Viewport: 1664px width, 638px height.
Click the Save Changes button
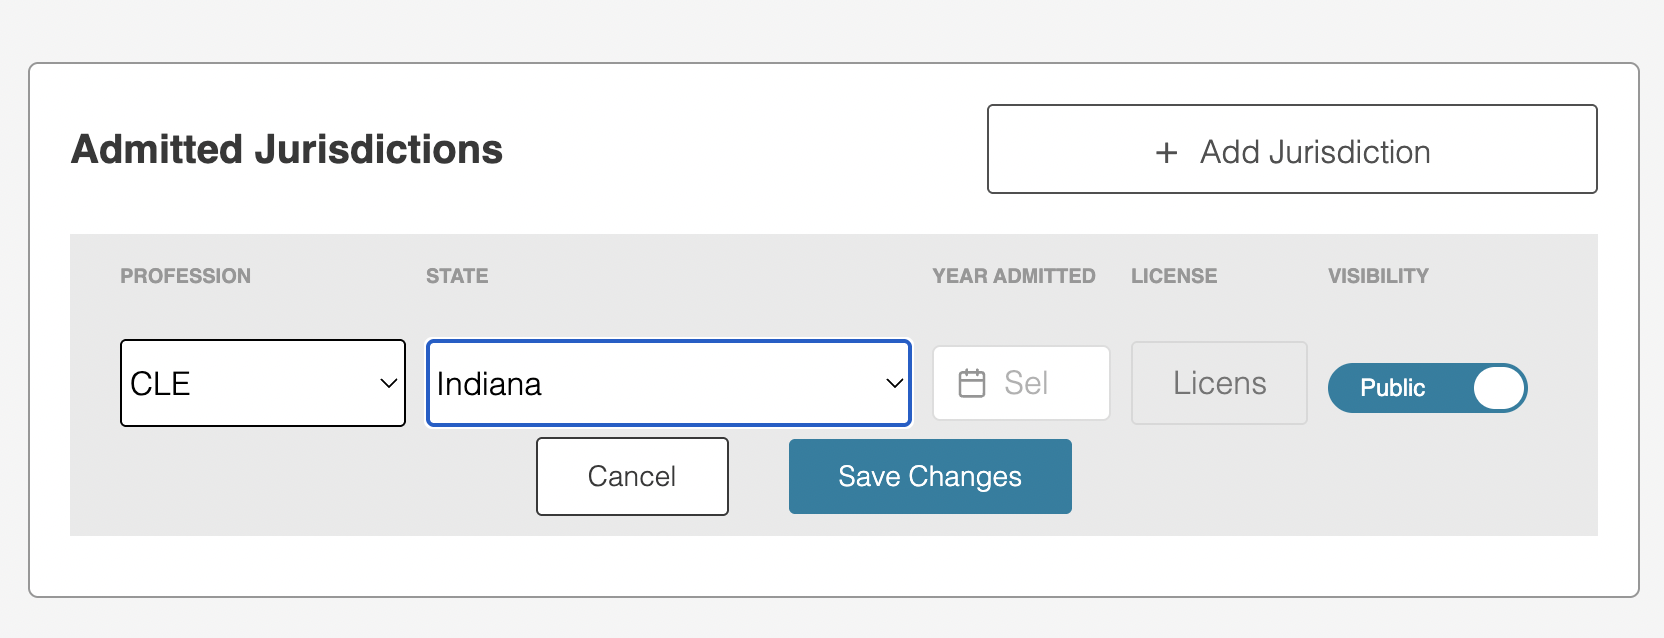click(930, 476)
